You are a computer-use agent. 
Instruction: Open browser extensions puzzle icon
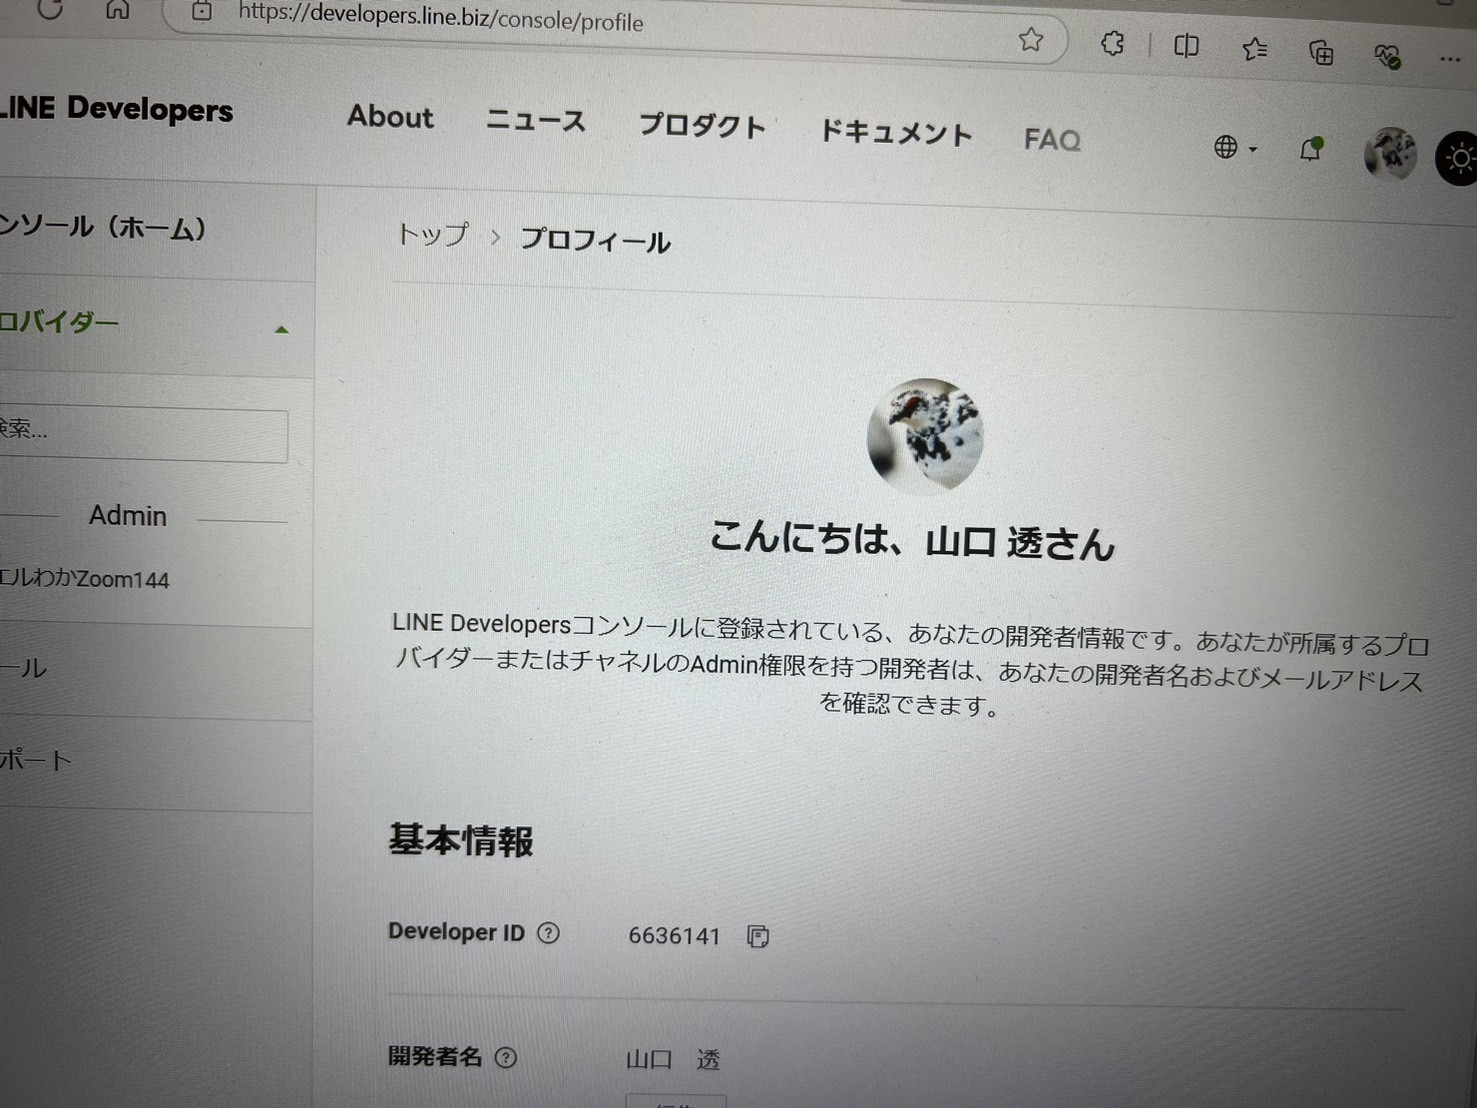1112,43
